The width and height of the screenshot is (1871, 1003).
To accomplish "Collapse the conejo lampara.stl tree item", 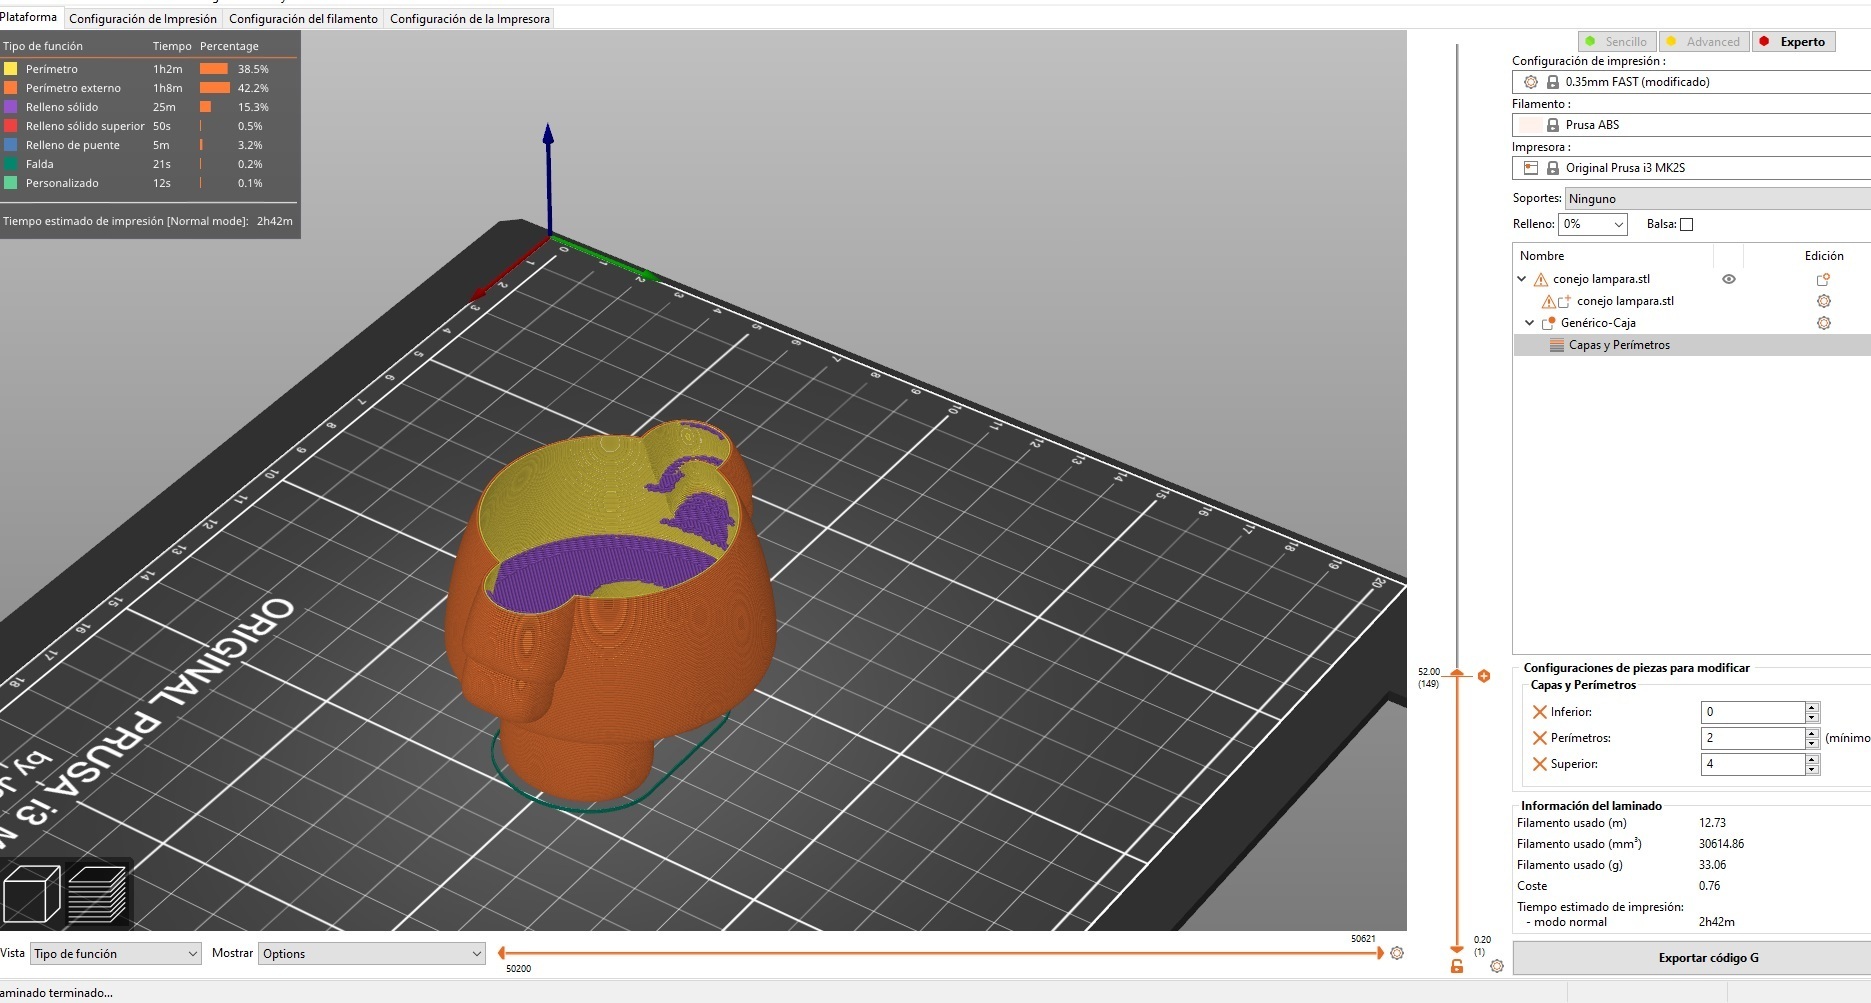I will 1521,278.
